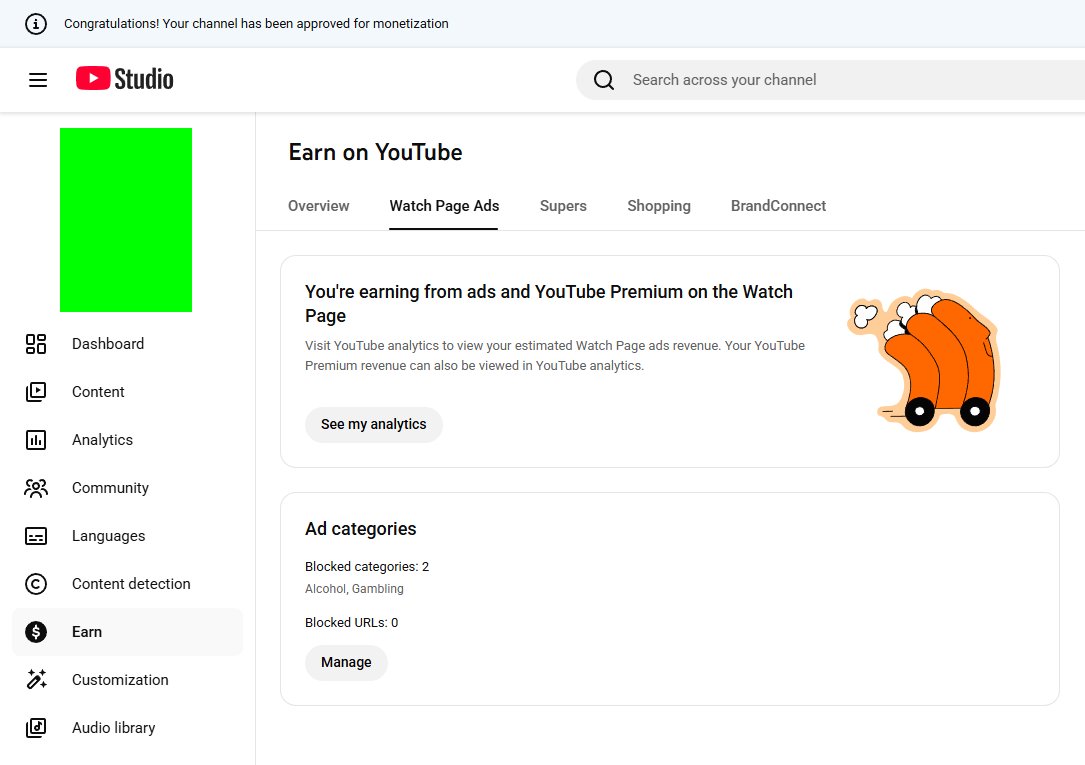Click the earning from ads heading
1085x765 pixels.
tap(549, 304)
